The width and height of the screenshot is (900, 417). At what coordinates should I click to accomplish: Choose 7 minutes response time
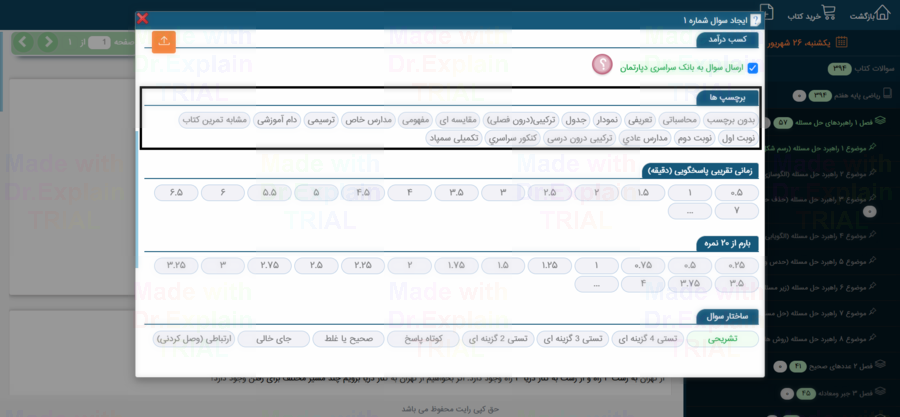(x=736, y=211)
